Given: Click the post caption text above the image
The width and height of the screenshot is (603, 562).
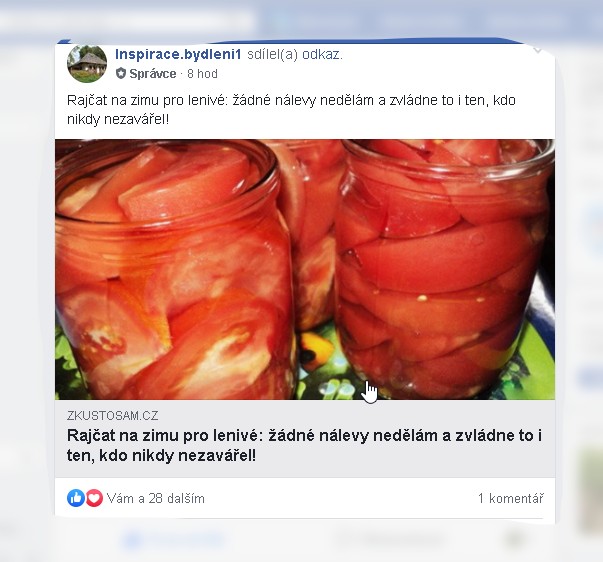Looking at the screenshot, I should pos(291,110).
